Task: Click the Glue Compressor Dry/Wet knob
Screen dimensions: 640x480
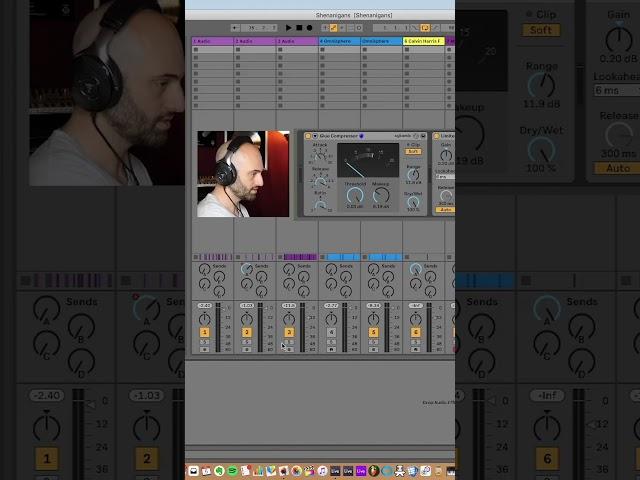Action: [413, 202]
